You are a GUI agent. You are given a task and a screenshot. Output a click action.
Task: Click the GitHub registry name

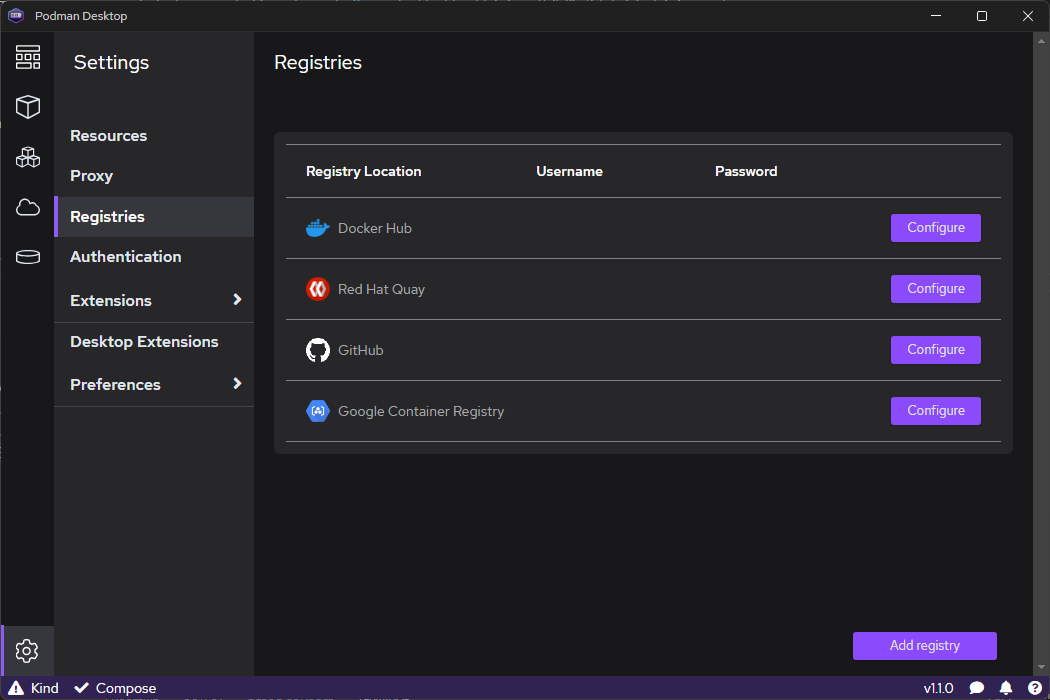360,350
